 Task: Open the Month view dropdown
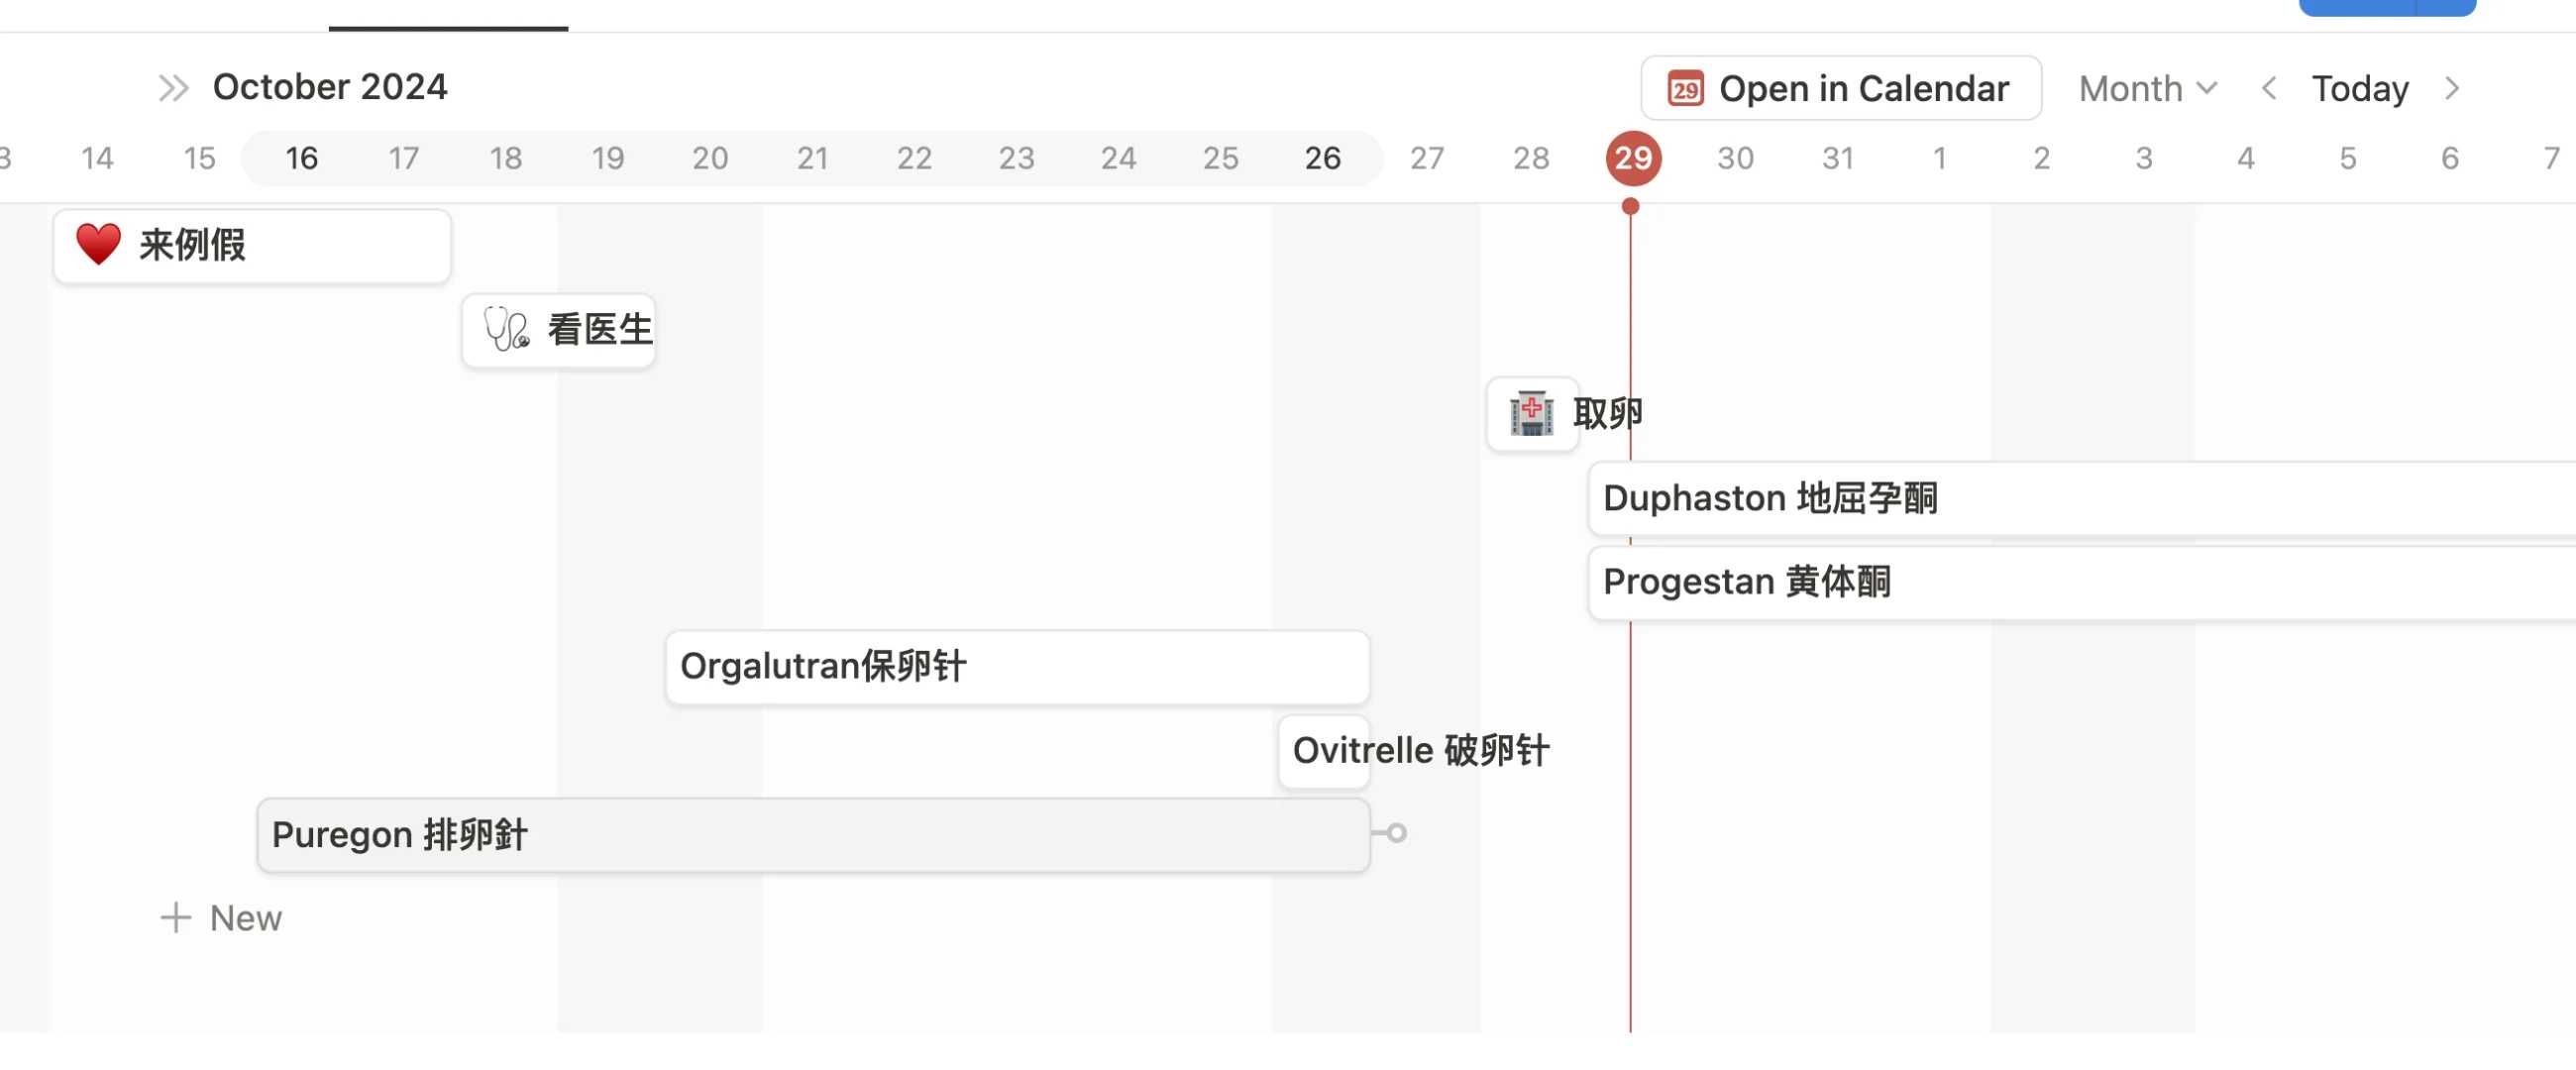2147,89
